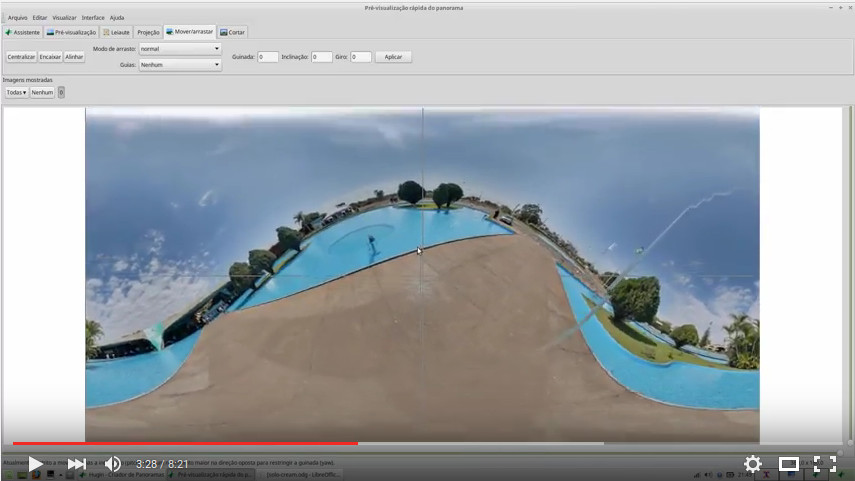Switch to the Leiaute tab
855x481 pixels.
[116, 32]
